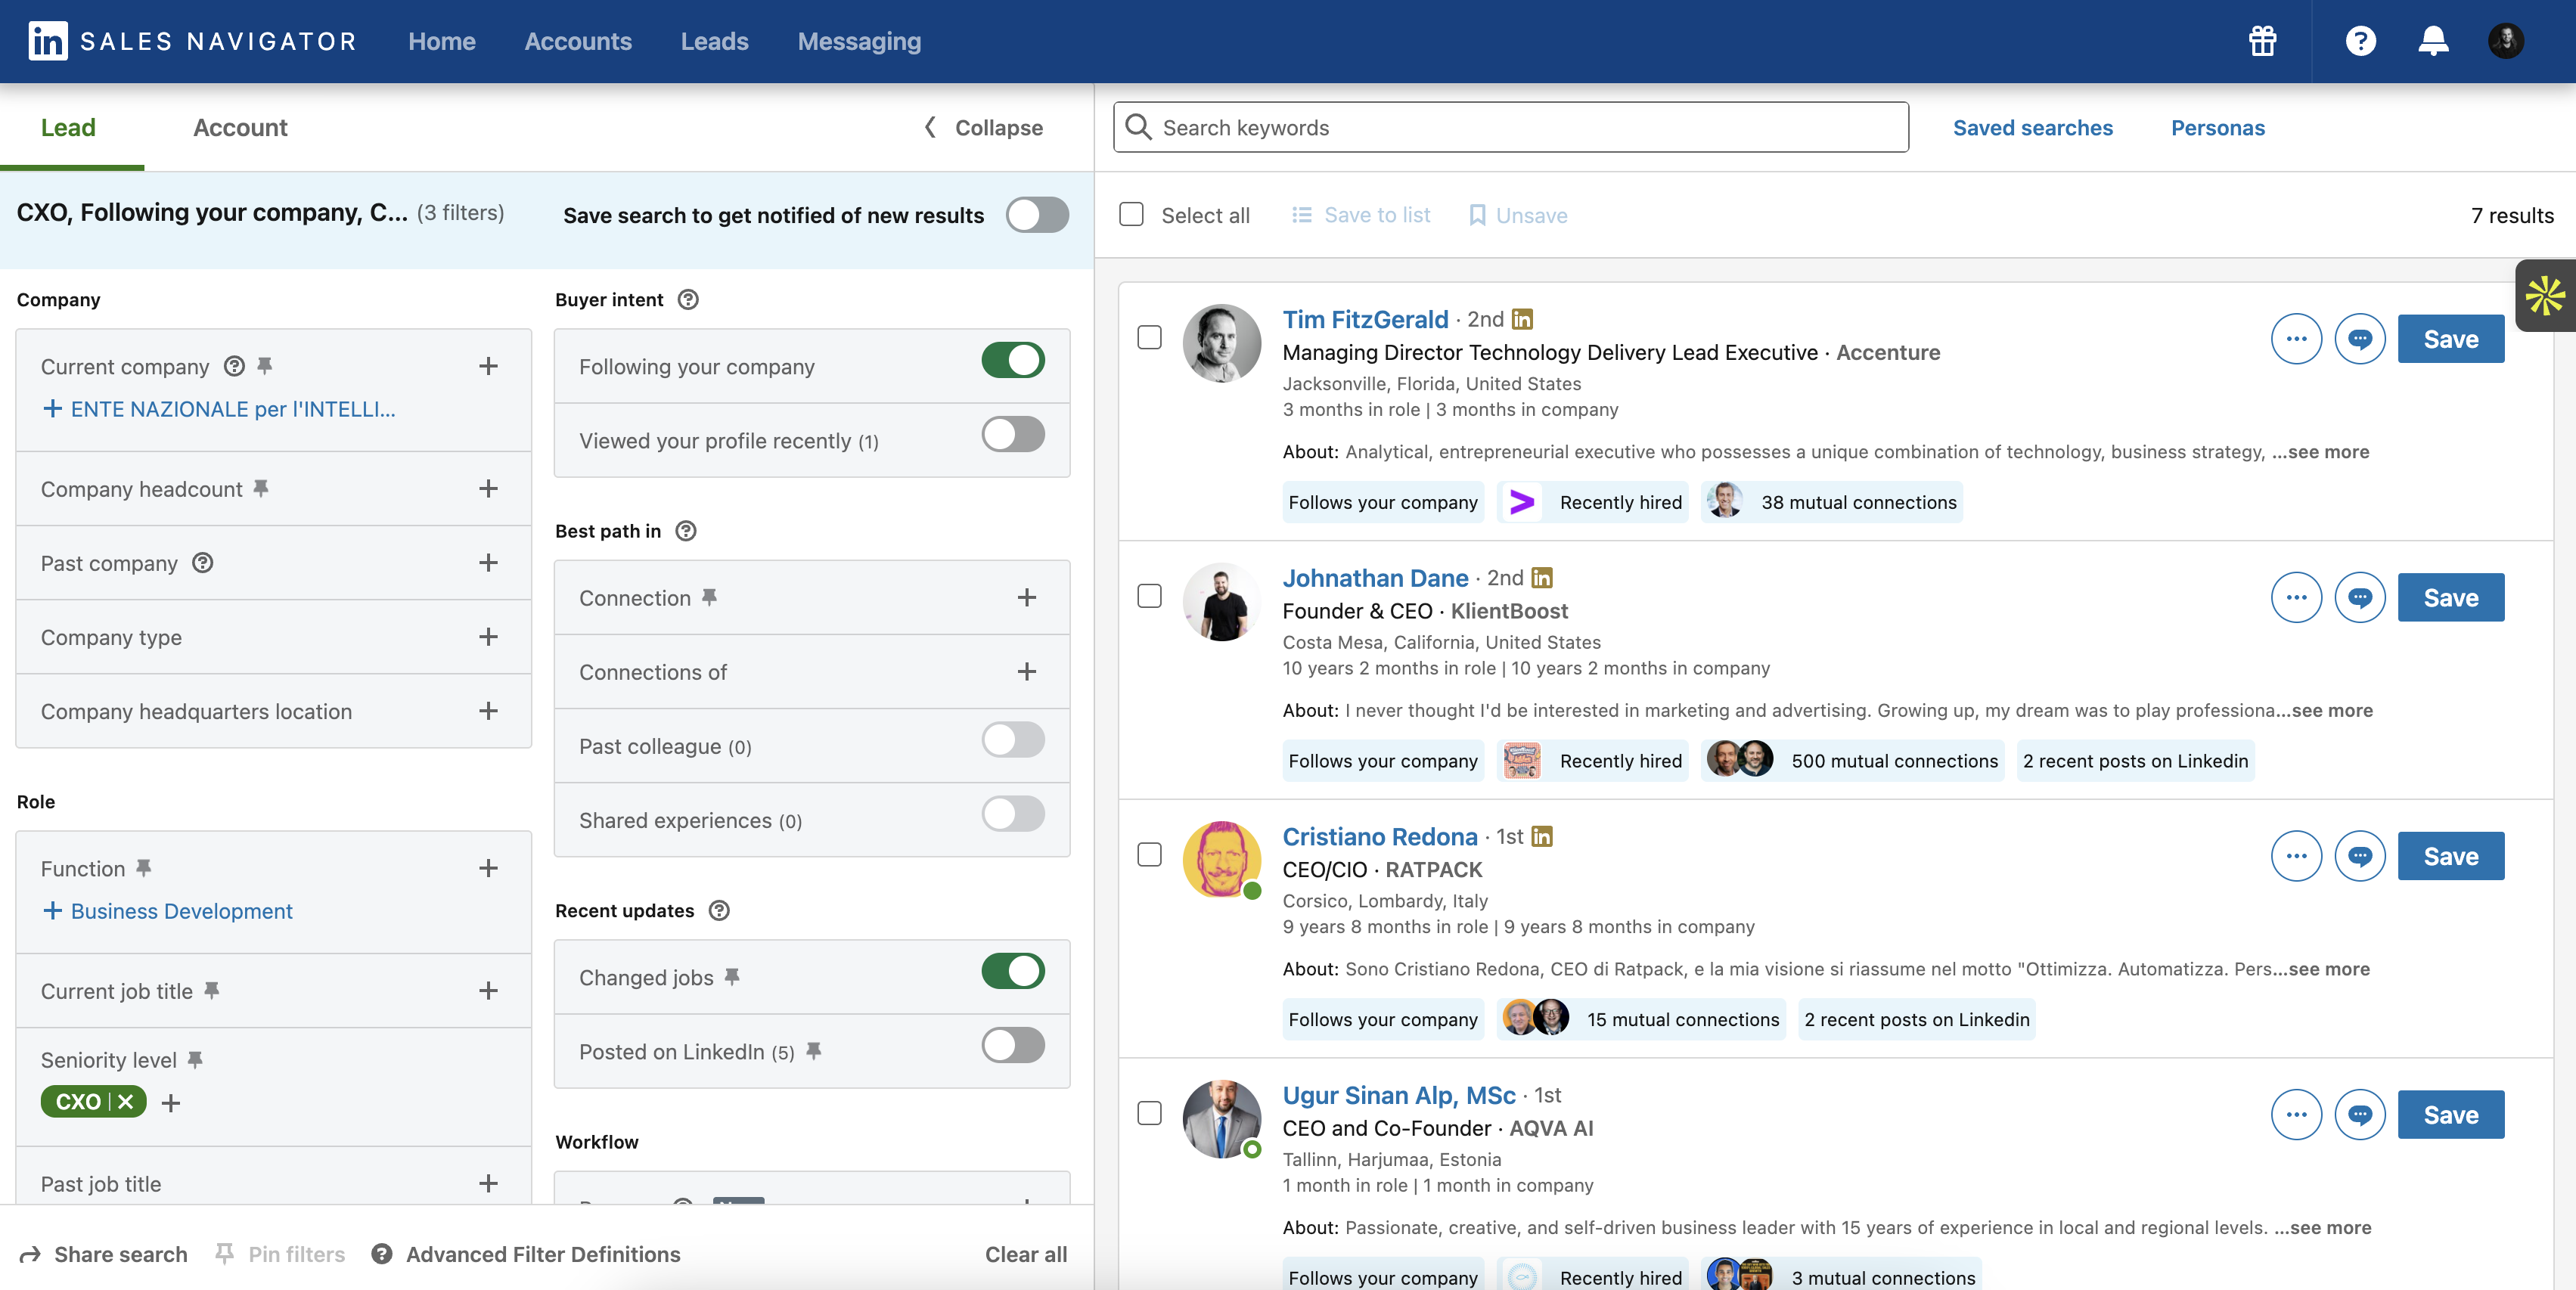This screenshot has width=2576, height=1290.
Task: Open Accounts in navigation bar
Action: pos(578,41)
